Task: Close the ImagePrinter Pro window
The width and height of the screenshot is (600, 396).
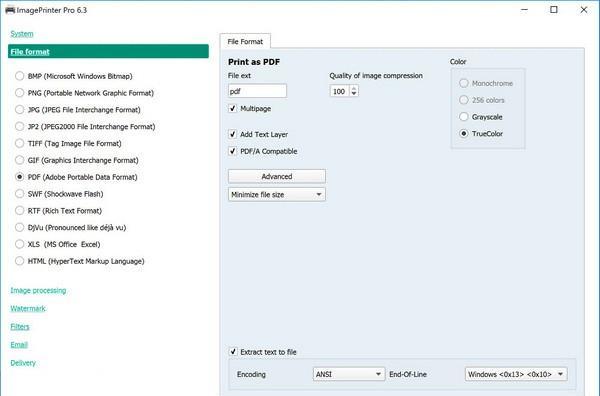Action: tap(584, 10)
